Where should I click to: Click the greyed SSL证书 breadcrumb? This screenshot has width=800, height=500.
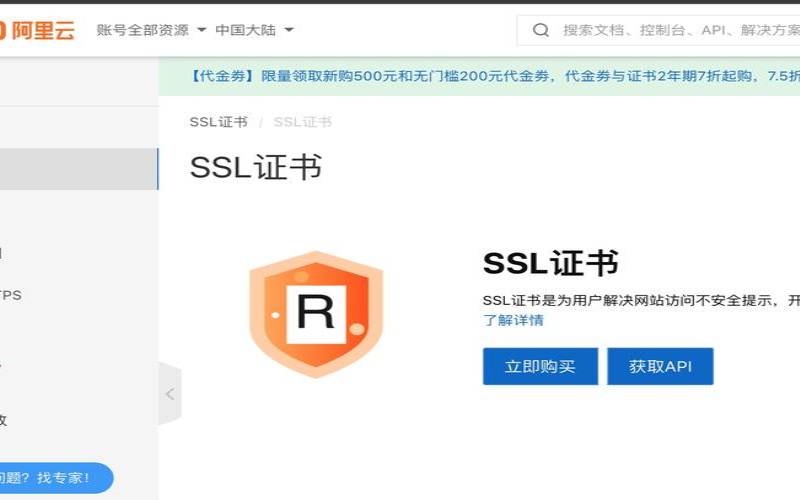(x=303, y=122)
